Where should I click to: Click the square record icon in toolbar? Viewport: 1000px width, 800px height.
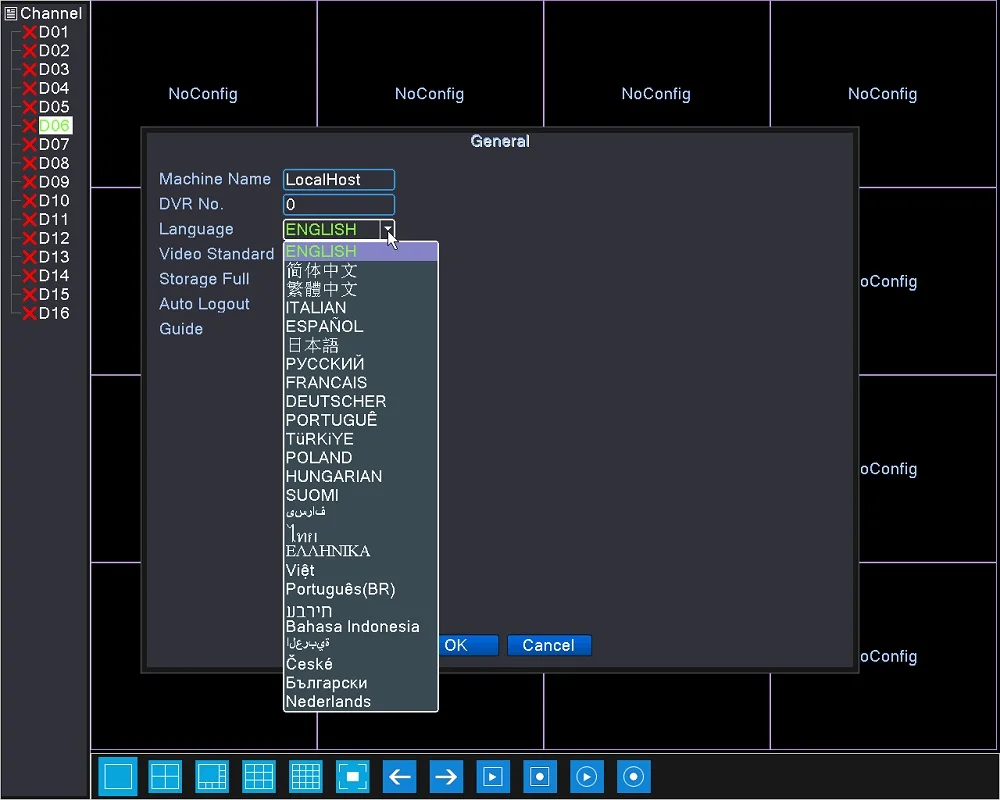pos(540,776)
